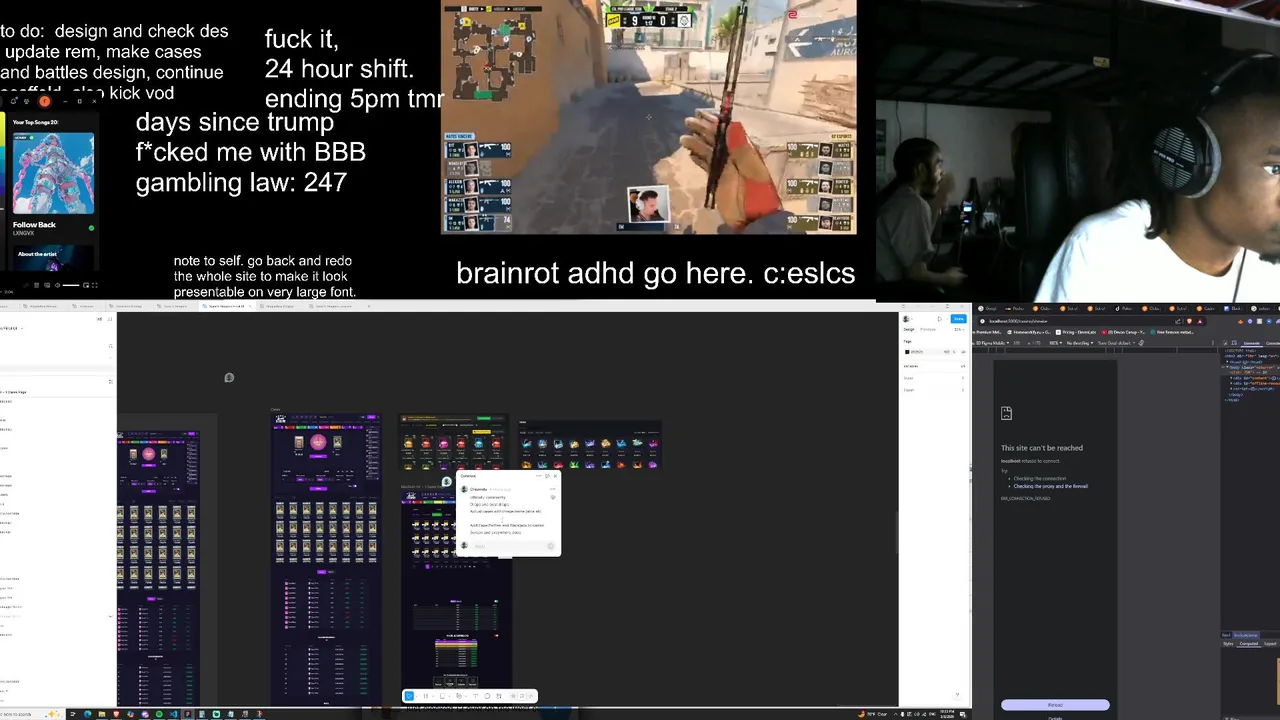Open the No throttling dropdown
The width and height of the screenshot is (1280, 720).
(1080, 343)
